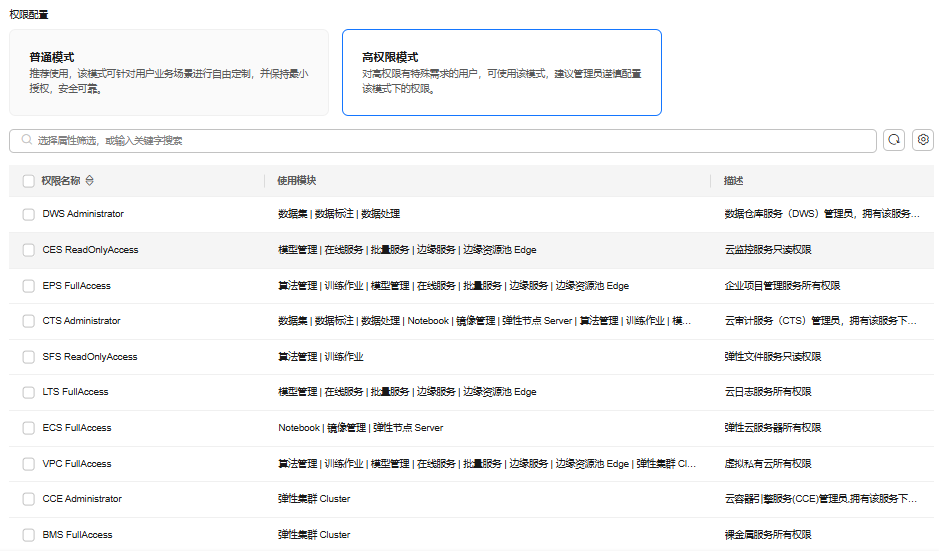Select the LTS FullAccess checkbox
Screen dimensions: 939x551
[28, 392]
